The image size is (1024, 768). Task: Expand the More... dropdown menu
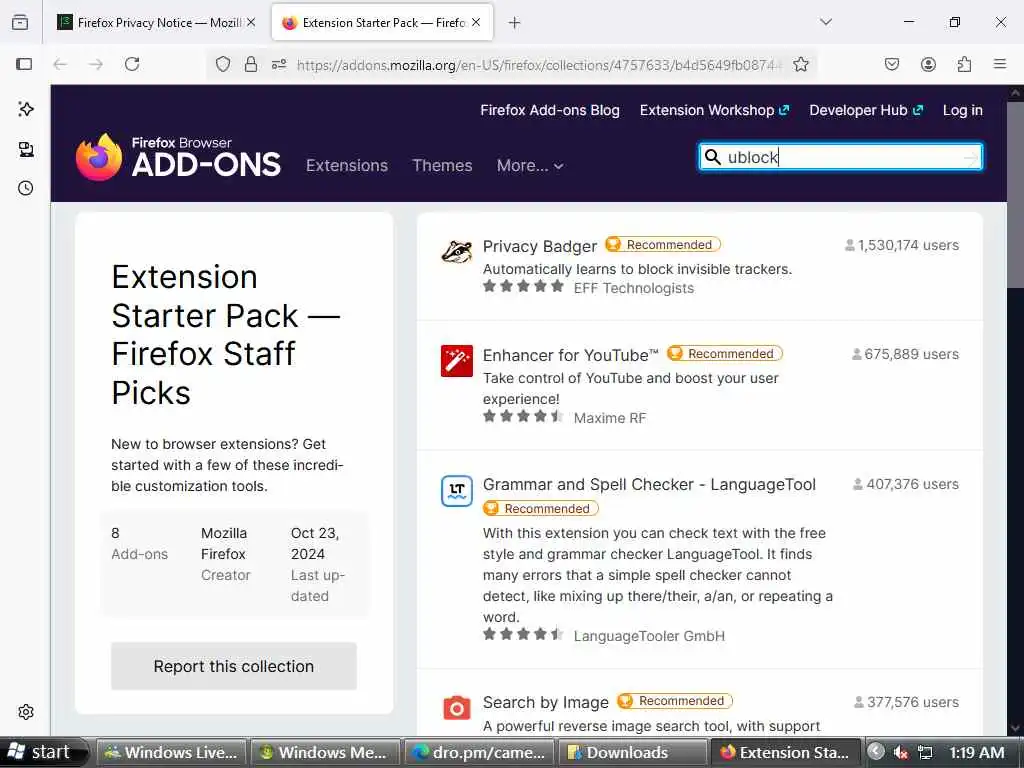click(530, 166)
